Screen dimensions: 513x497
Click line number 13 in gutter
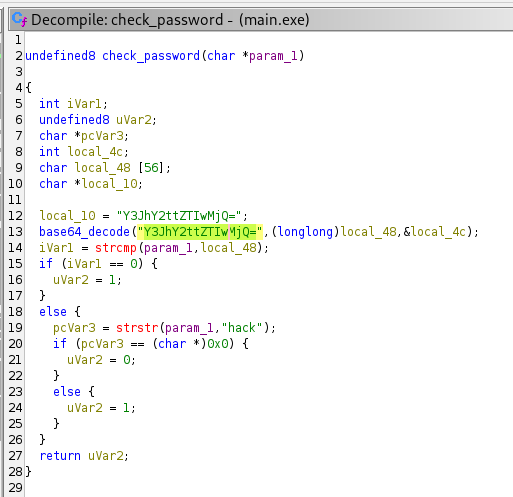(15, 232)
